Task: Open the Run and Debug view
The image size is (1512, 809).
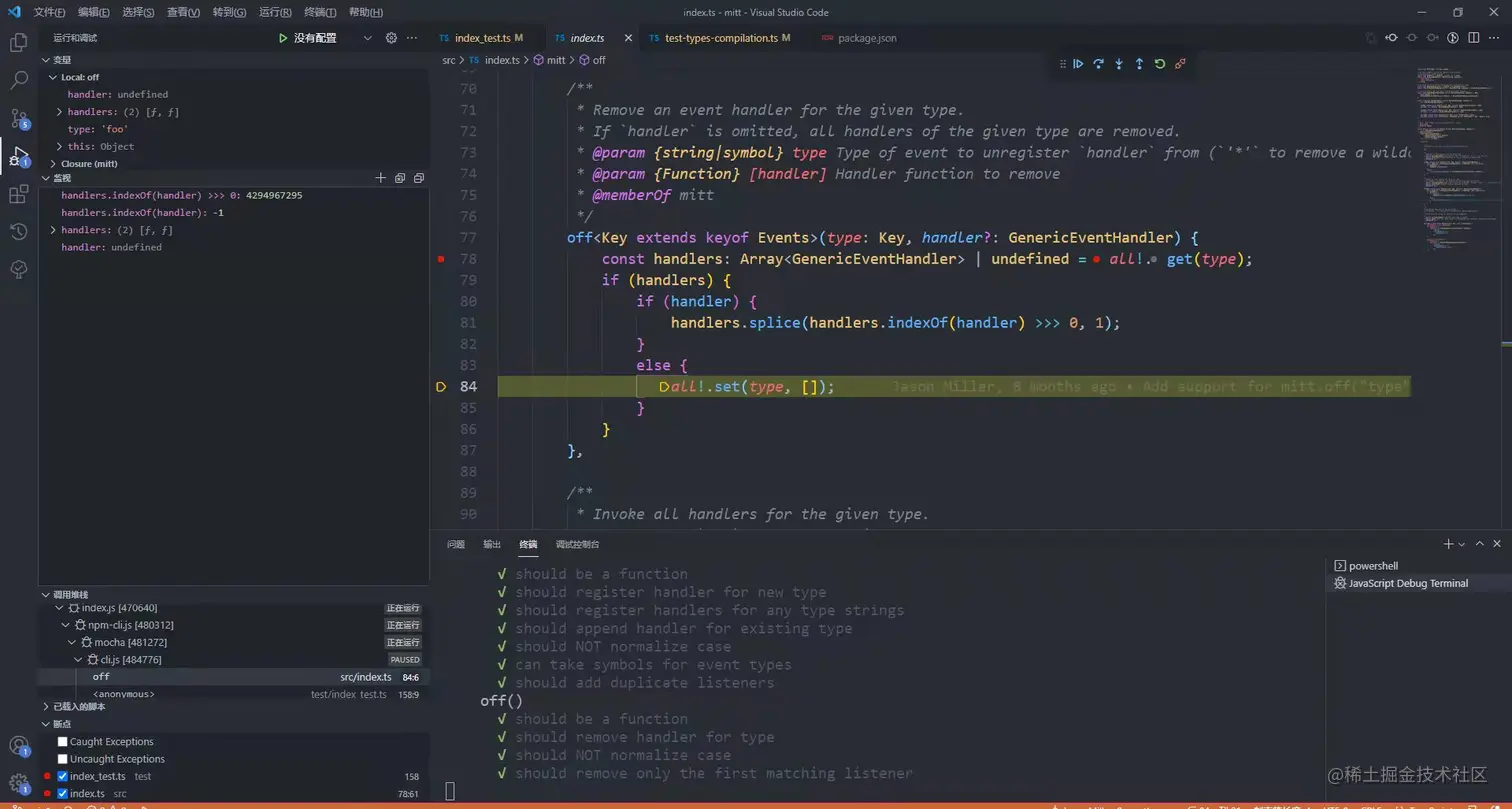Action: (19, 156)
